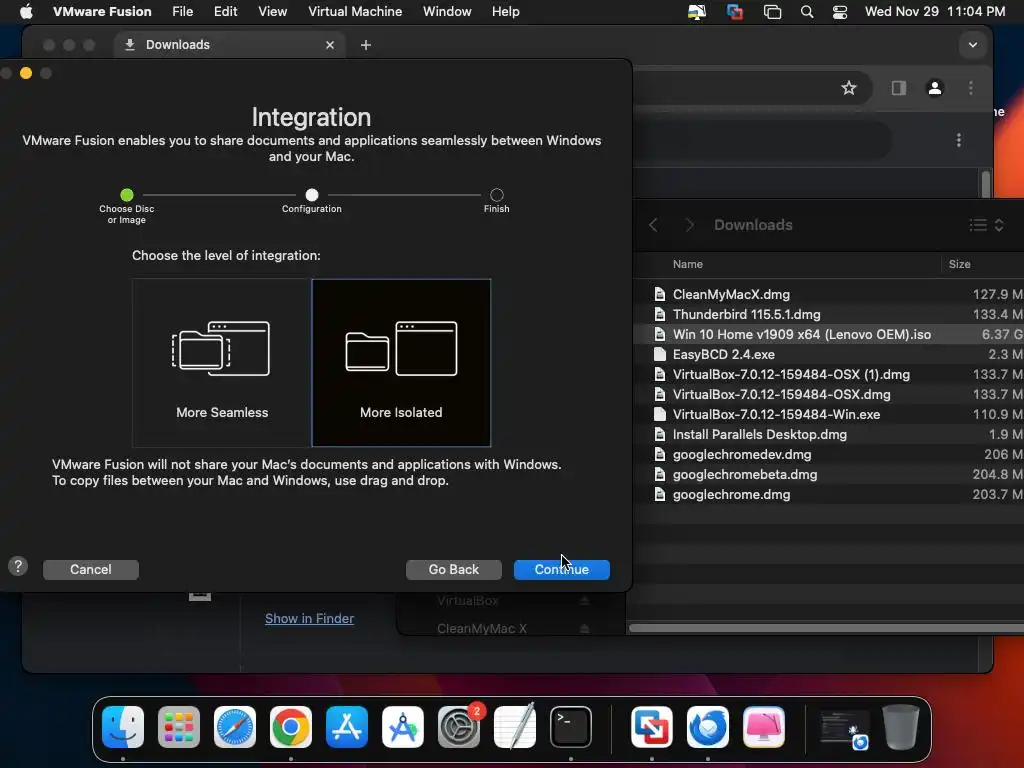This screenshot has width=1024, height=768.
Task: Change the Finder view mode selector
Action: (x=986, y=225)
